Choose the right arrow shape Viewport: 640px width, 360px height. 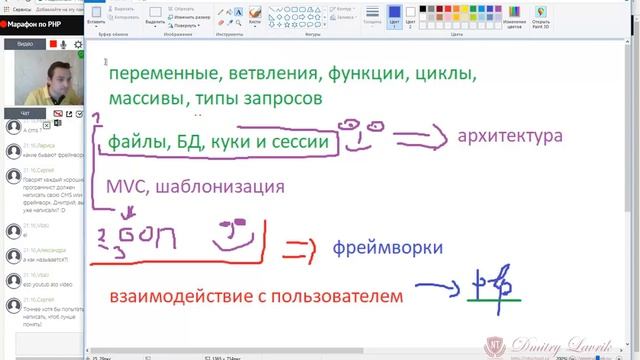click(x=302, y=17)
